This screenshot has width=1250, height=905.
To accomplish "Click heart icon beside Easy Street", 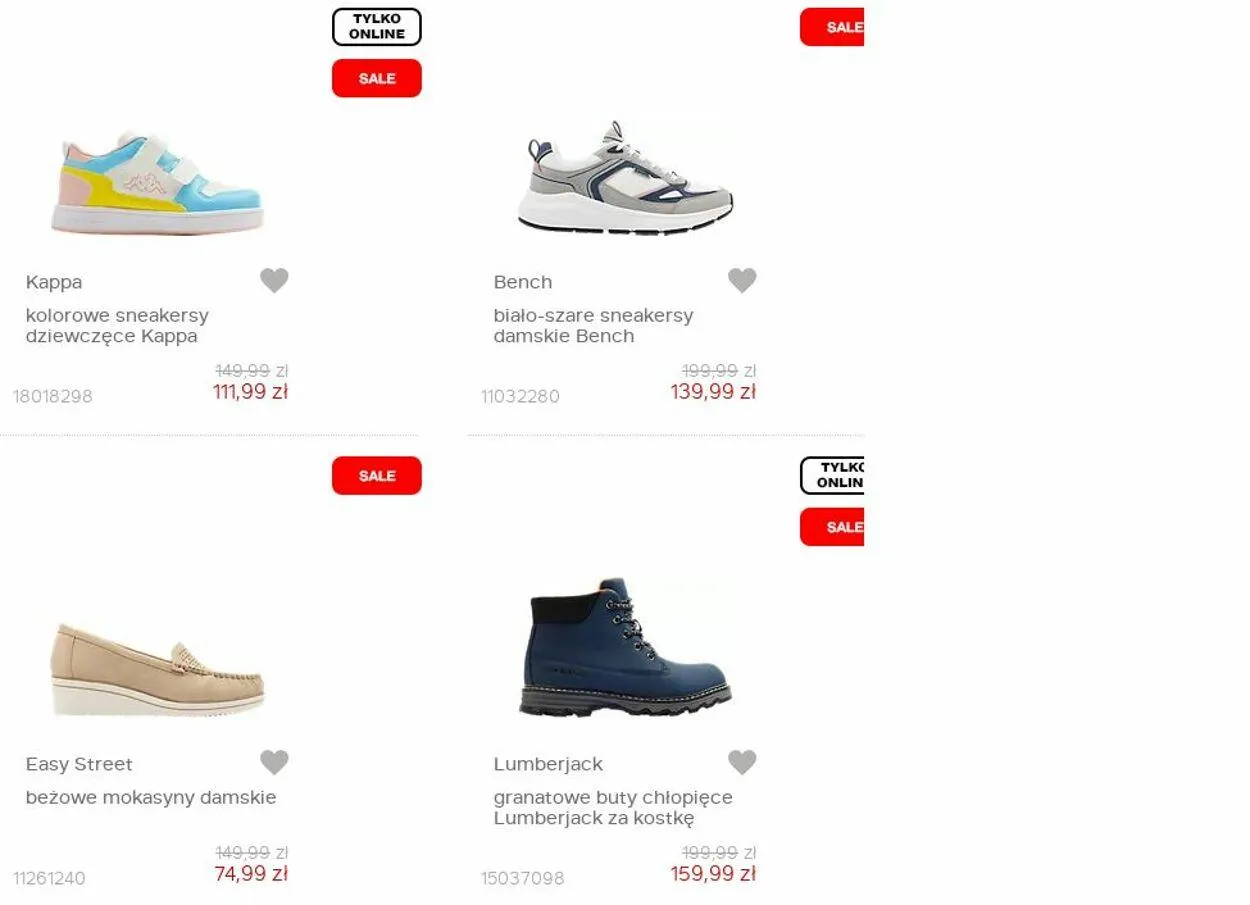I will (x=274, y=763).
